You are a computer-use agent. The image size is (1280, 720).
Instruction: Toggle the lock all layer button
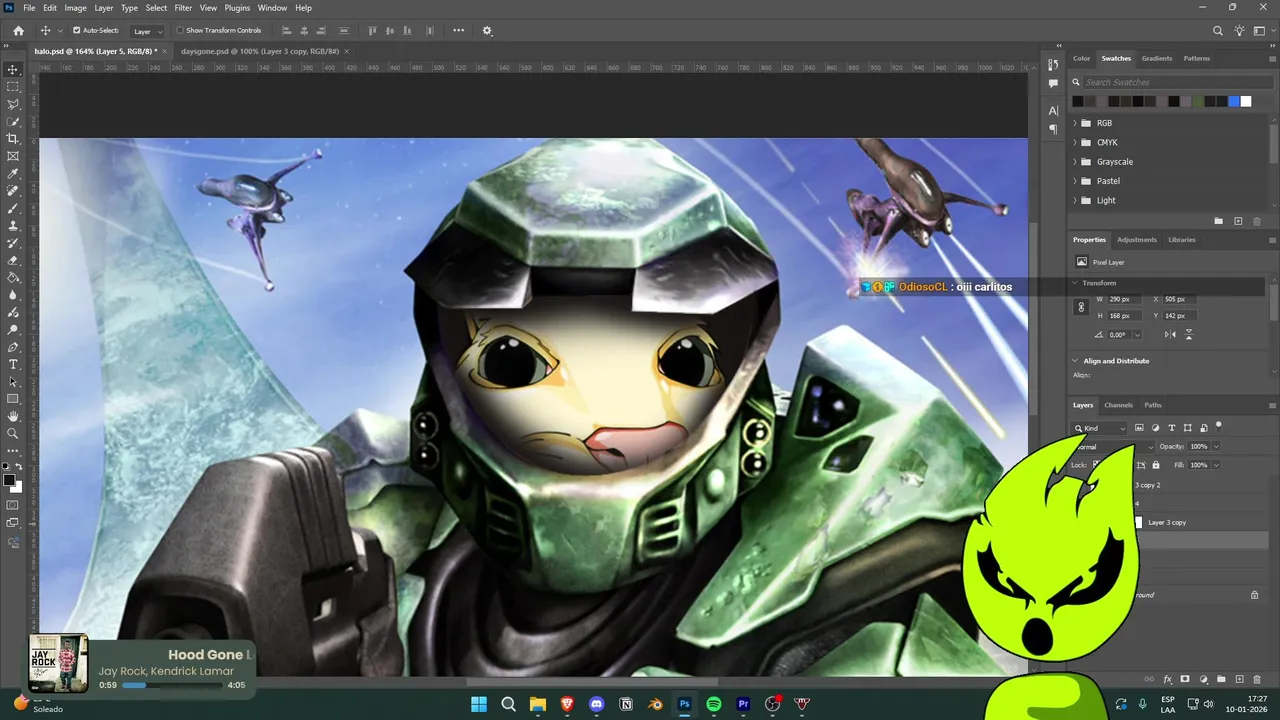[x=1156, y=465]
